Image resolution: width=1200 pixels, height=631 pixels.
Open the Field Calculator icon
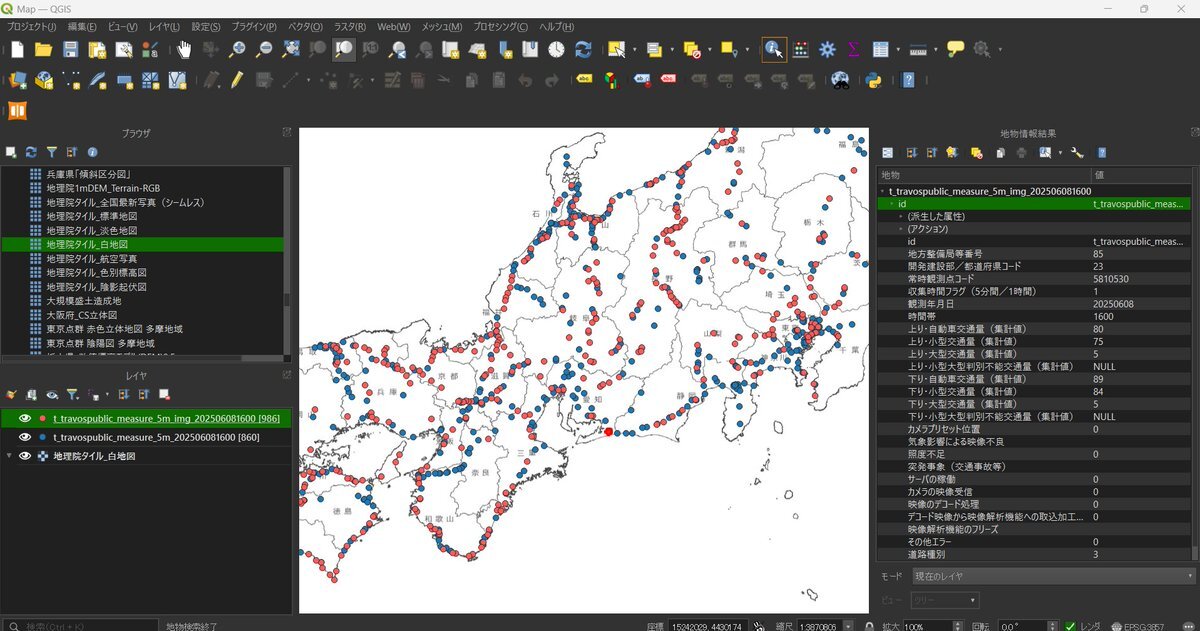(801, 49)
